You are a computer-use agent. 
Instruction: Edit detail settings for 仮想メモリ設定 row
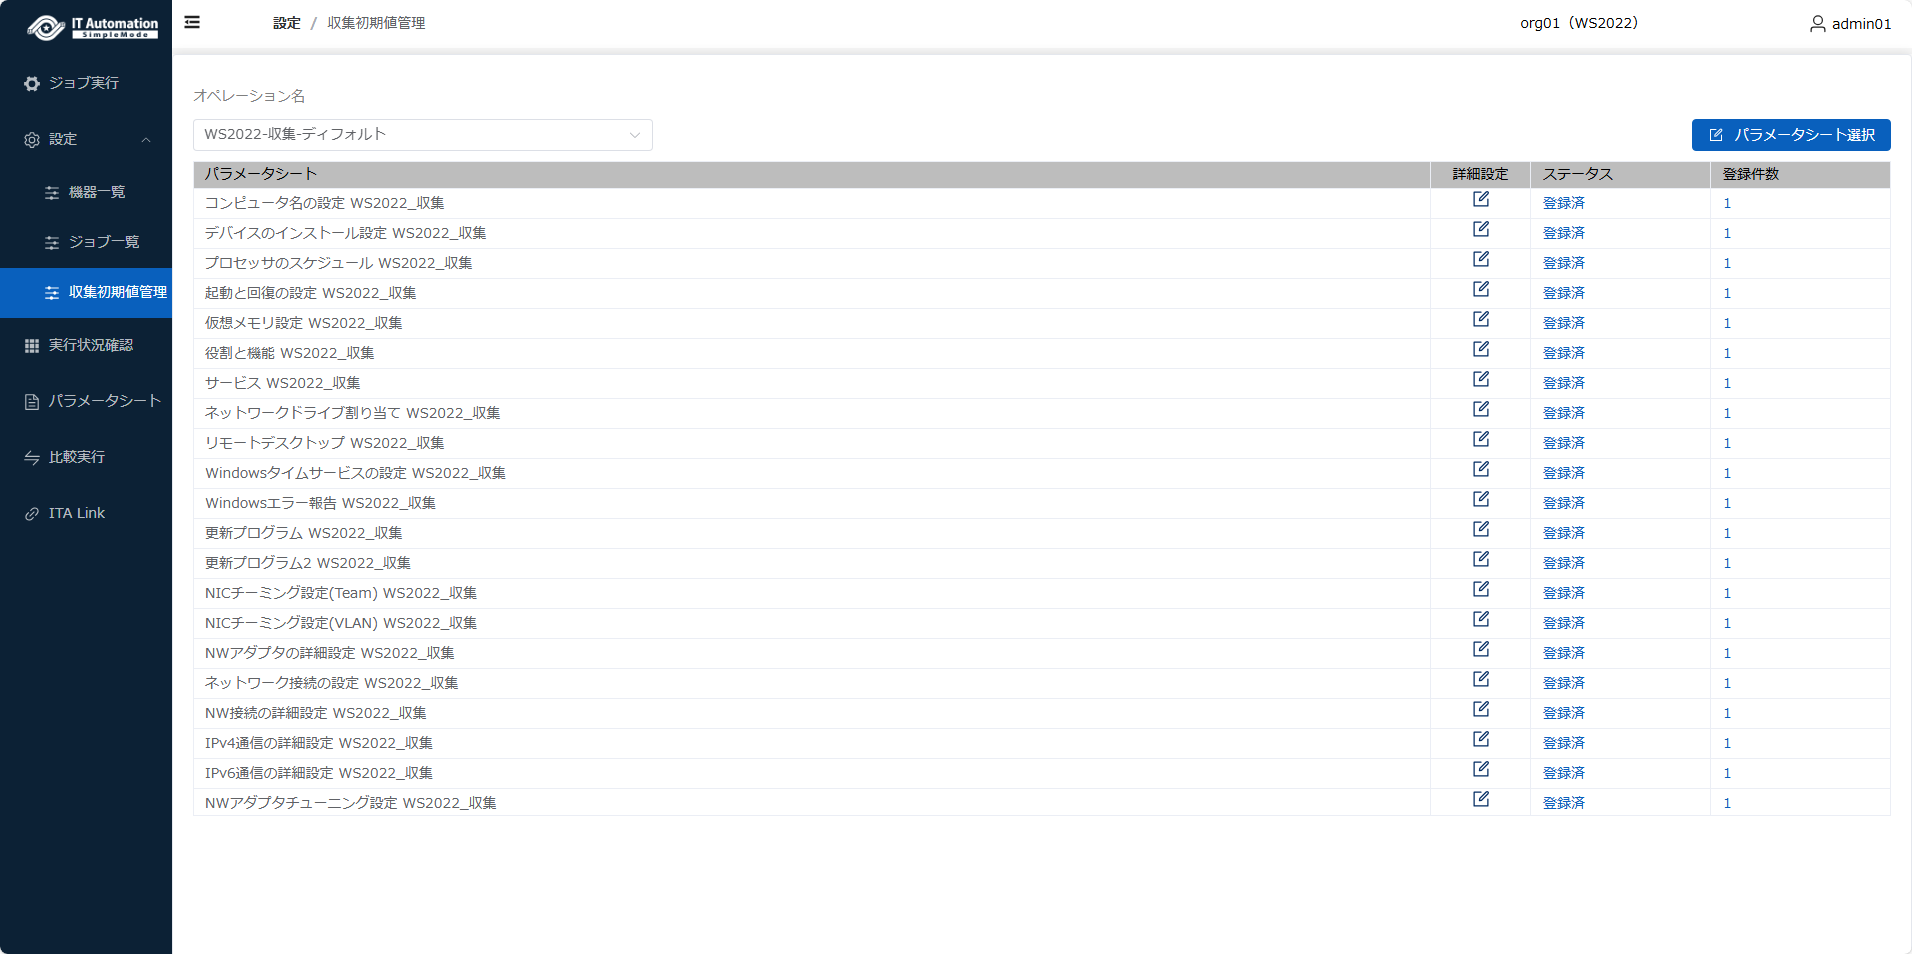[x=1481, y=320]
